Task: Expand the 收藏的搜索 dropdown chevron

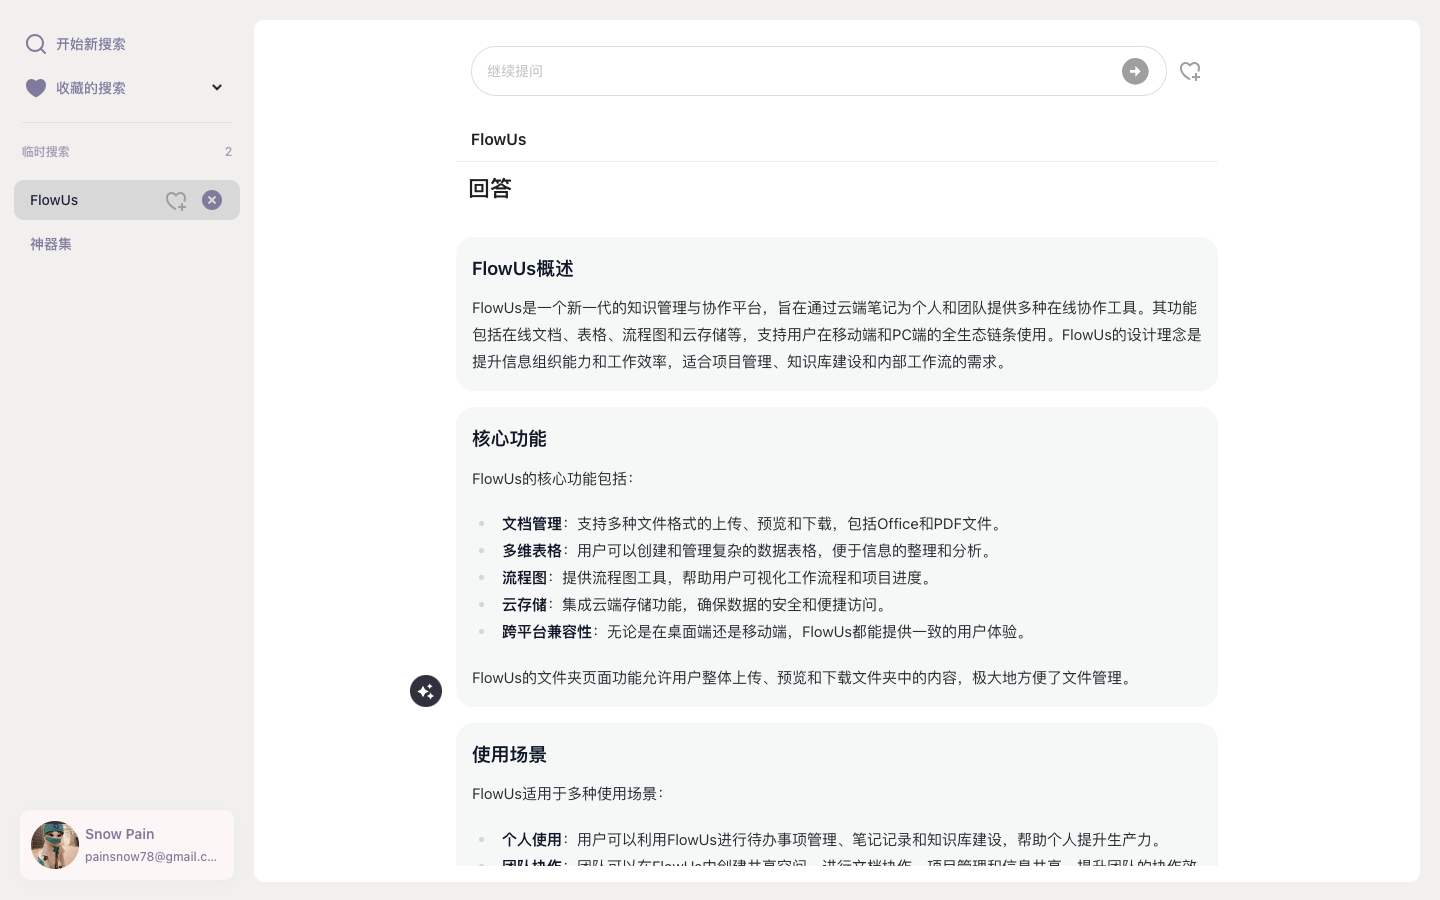Action: (217, 87)
